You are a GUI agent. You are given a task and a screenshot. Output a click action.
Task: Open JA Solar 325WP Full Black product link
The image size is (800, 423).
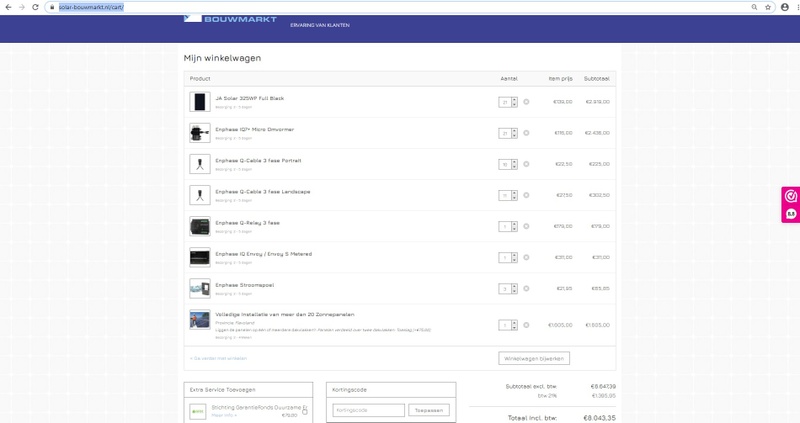tap(249, 98)
